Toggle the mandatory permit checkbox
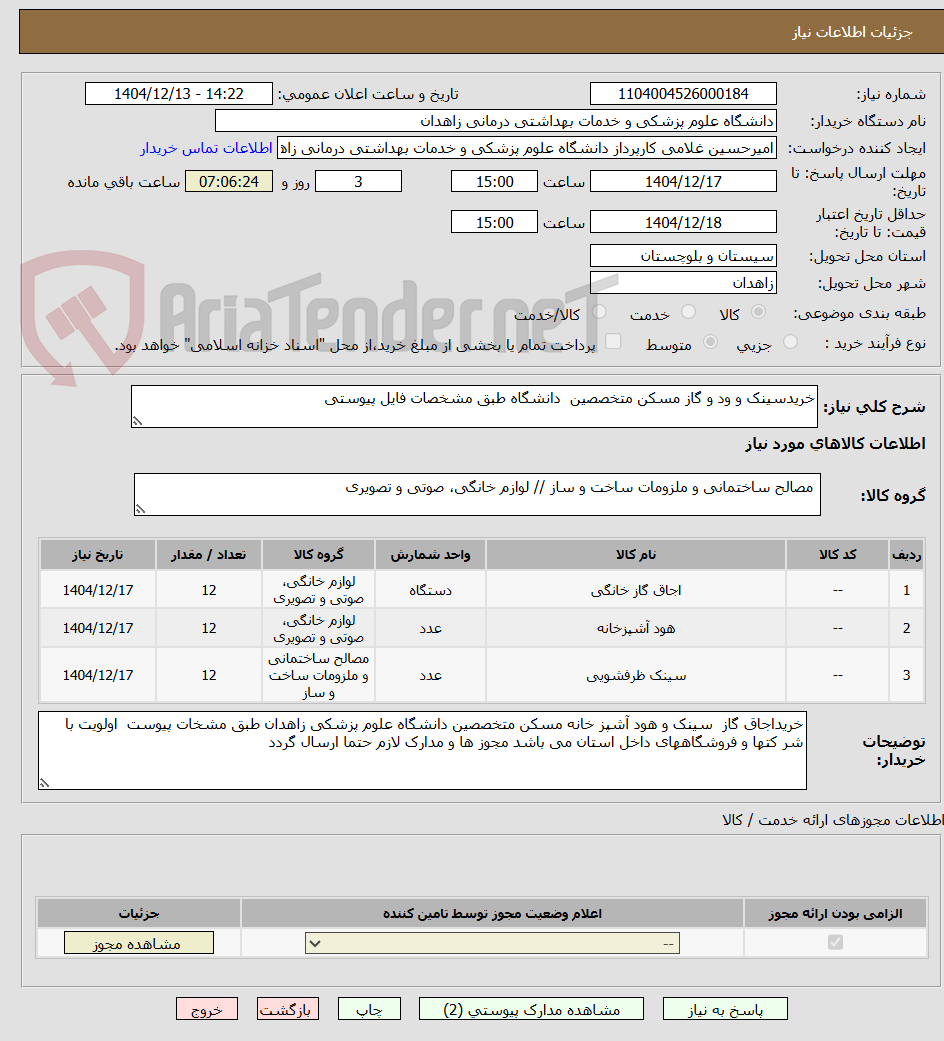Image resolution: width=944 pixels, height=1041 pixels. [x=835, y=942]
